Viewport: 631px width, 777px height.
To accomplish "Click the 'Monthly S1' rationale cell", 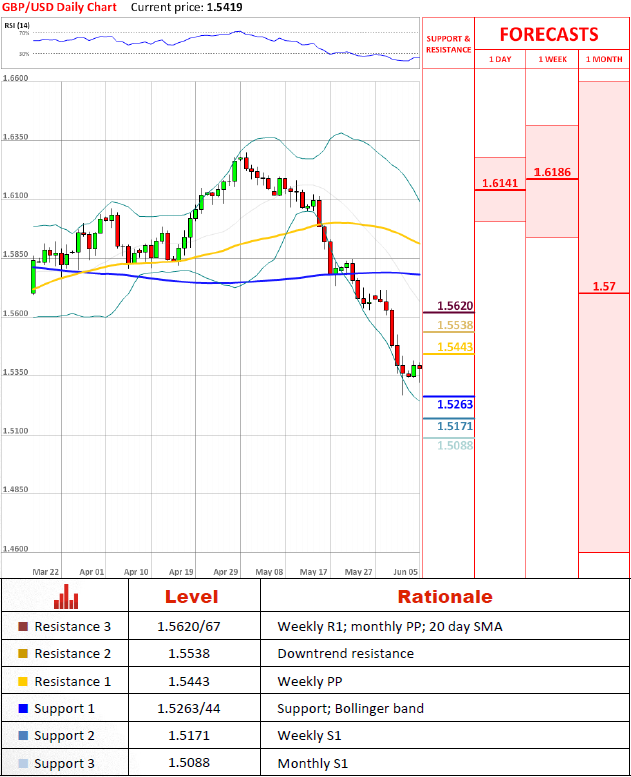I will click(x=313, y=764).
